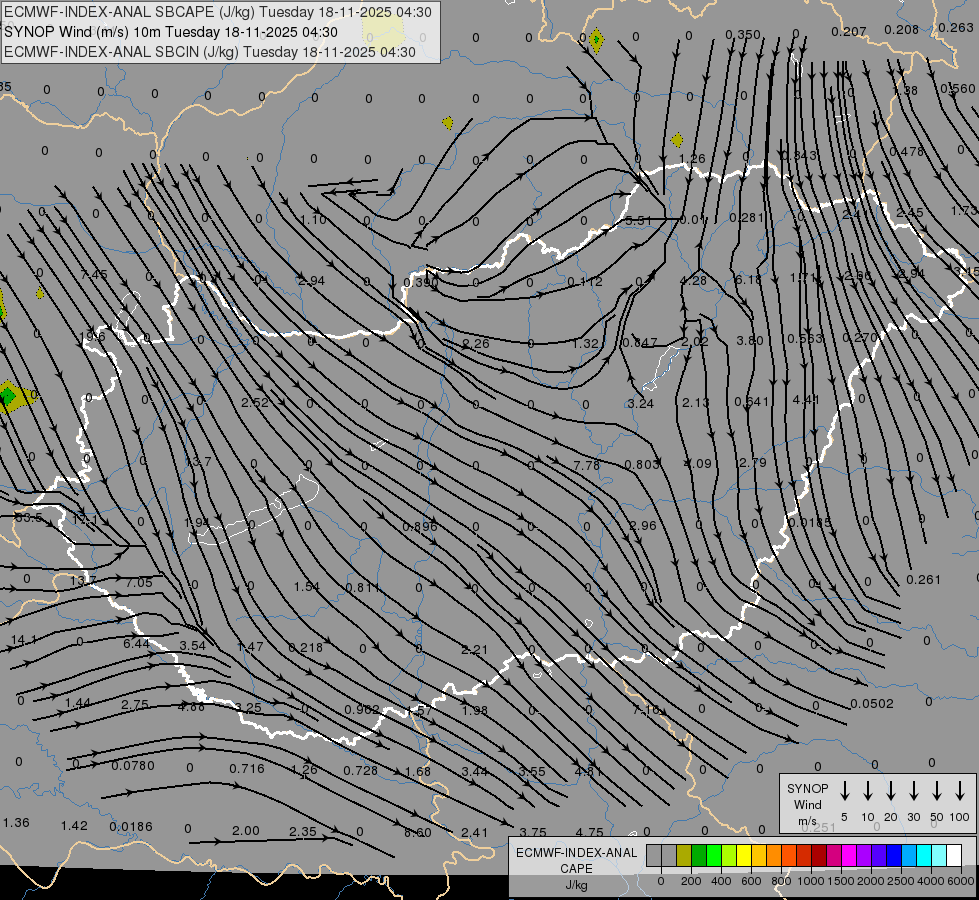The image size is (979, 900).
Task: Click the 0.0502 value near the right edge
Action: 871,704
